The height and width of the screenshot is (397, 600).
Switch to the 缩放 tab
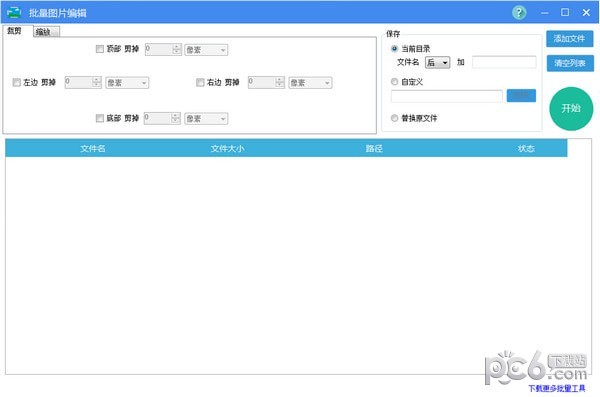[46, 32]
